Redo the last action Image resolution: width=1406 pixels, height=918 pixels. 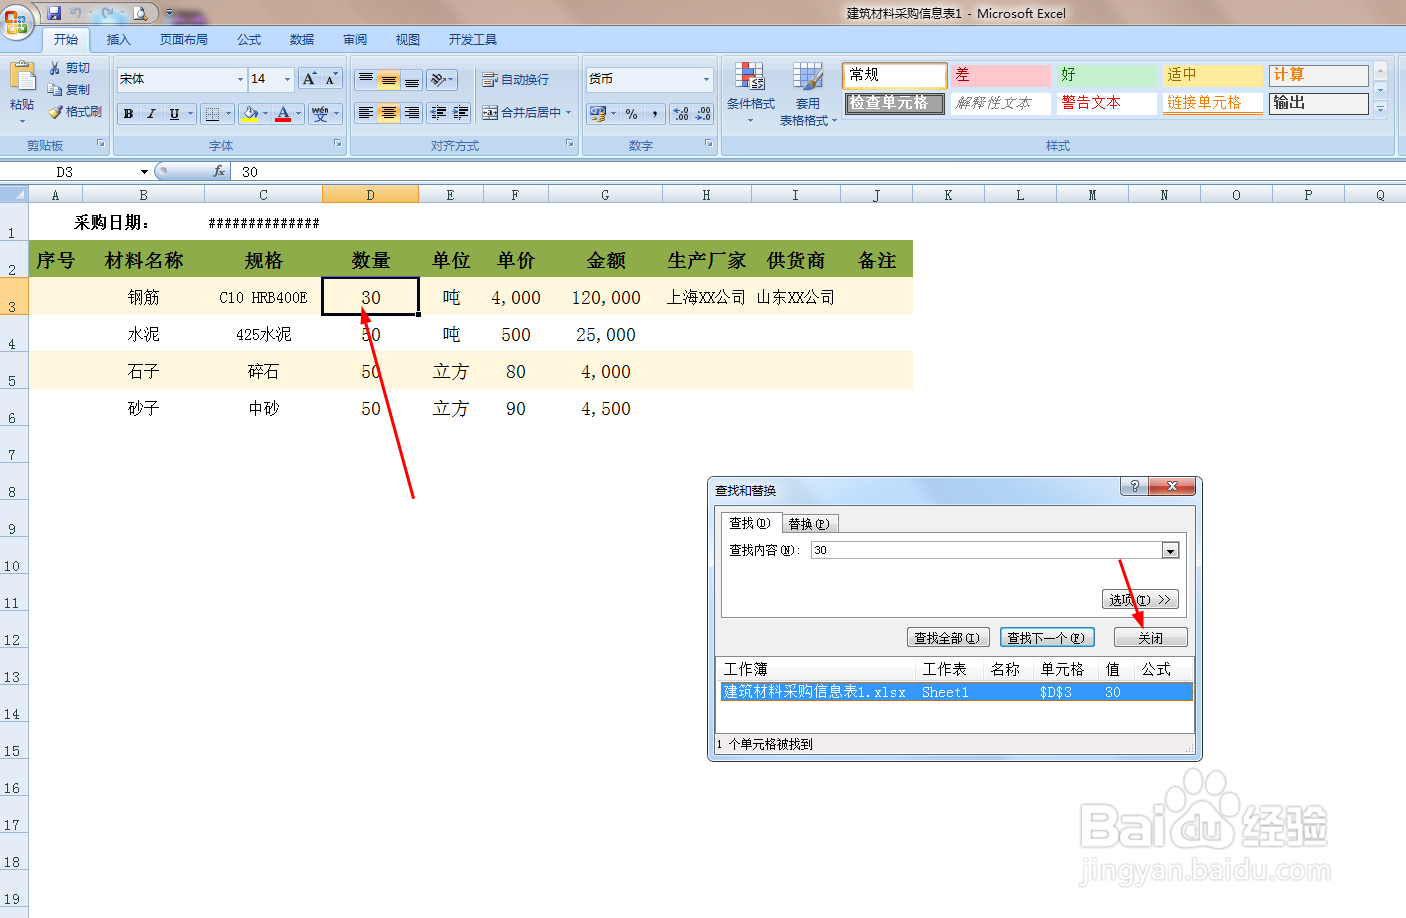point(107,13)
